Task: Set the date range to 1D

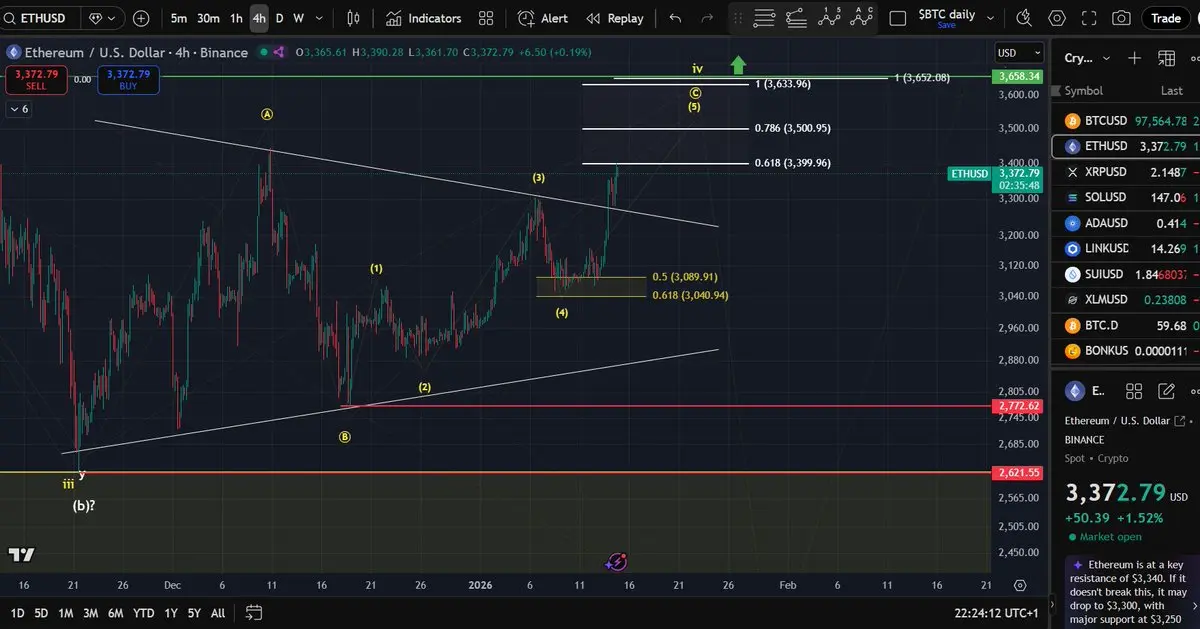Action: 17,612
